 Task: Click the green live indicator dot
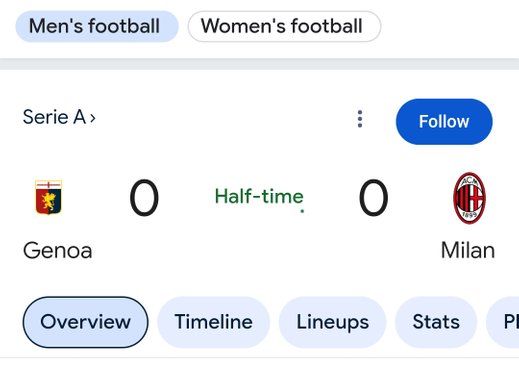[x=302, y=211]
